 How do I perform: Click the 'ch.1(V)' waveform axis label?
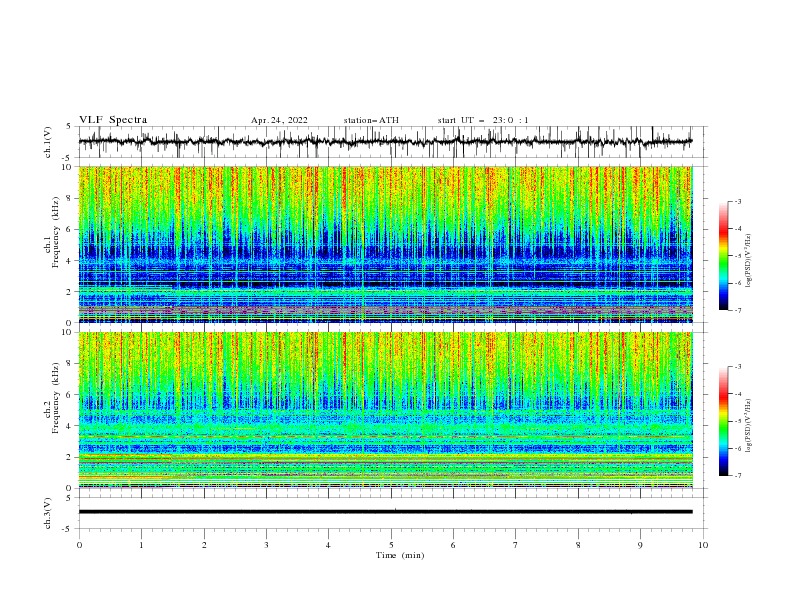pyautogui.click(x=48, y=142)
